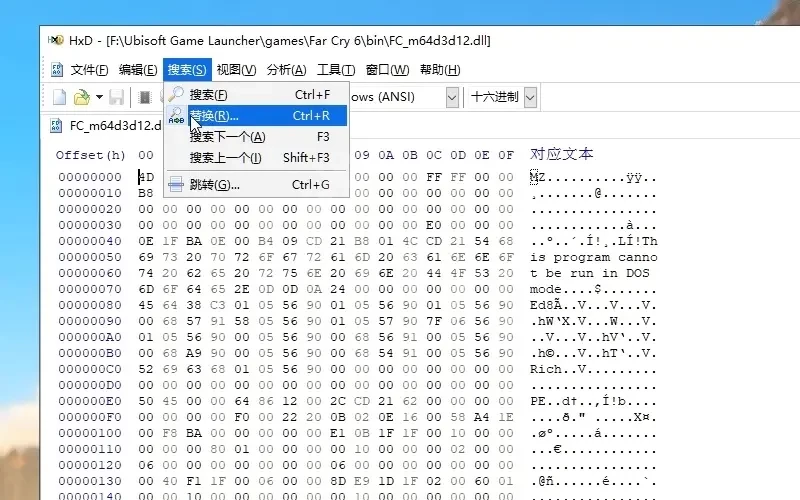Open the character encoding ANSI dropdown
Screen dimensions: 800x500
[452, 97]
